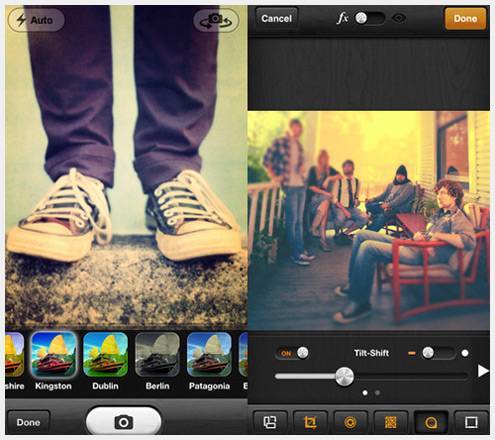Tap the camera shutter button

pyautogui.click(x=123, y=421)
